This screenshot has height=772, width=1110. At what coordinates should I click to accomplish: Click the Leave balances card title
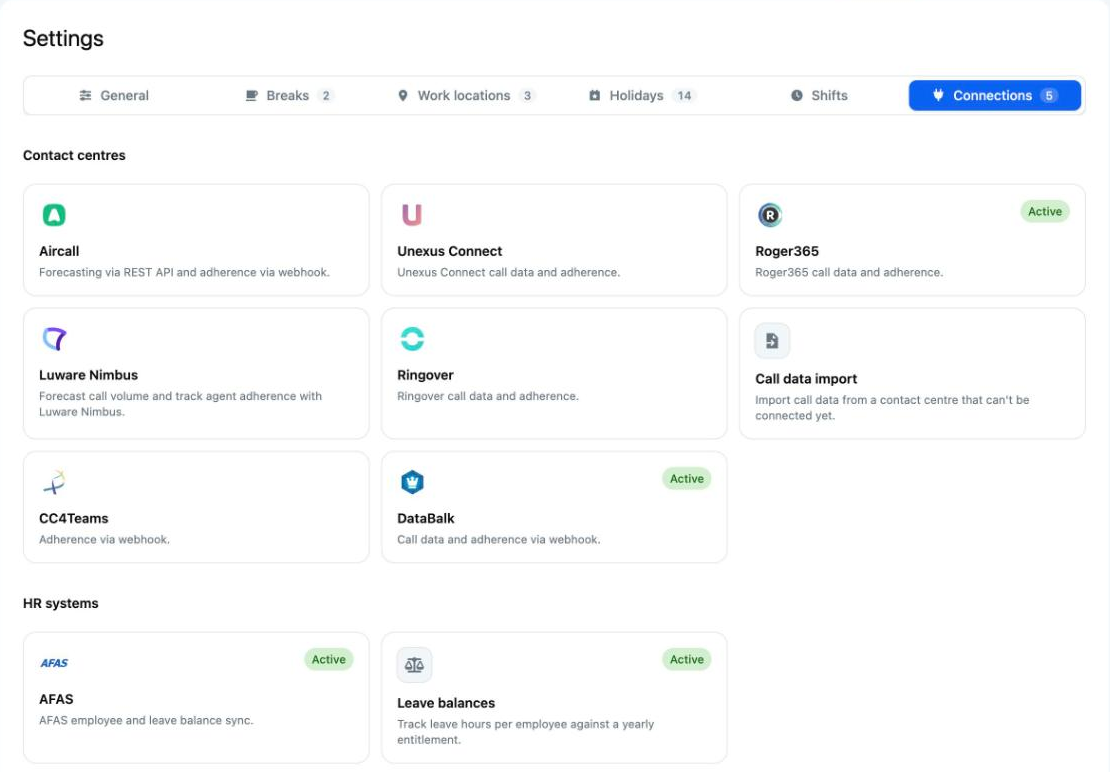446,703
